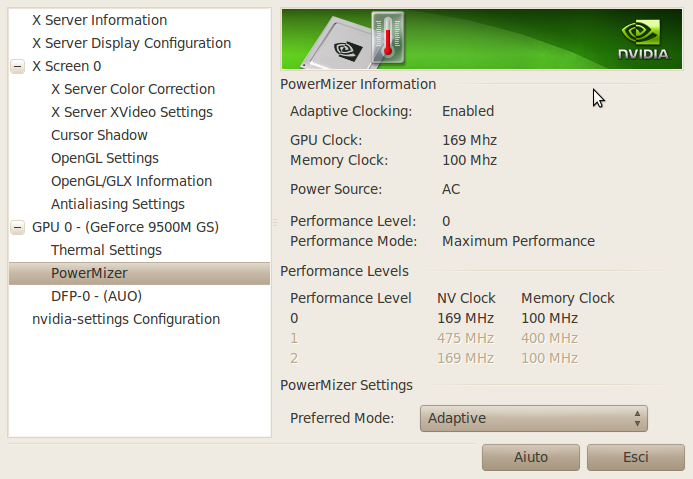
Task: Open OpenGL Settings page
Action: (105, 158)
